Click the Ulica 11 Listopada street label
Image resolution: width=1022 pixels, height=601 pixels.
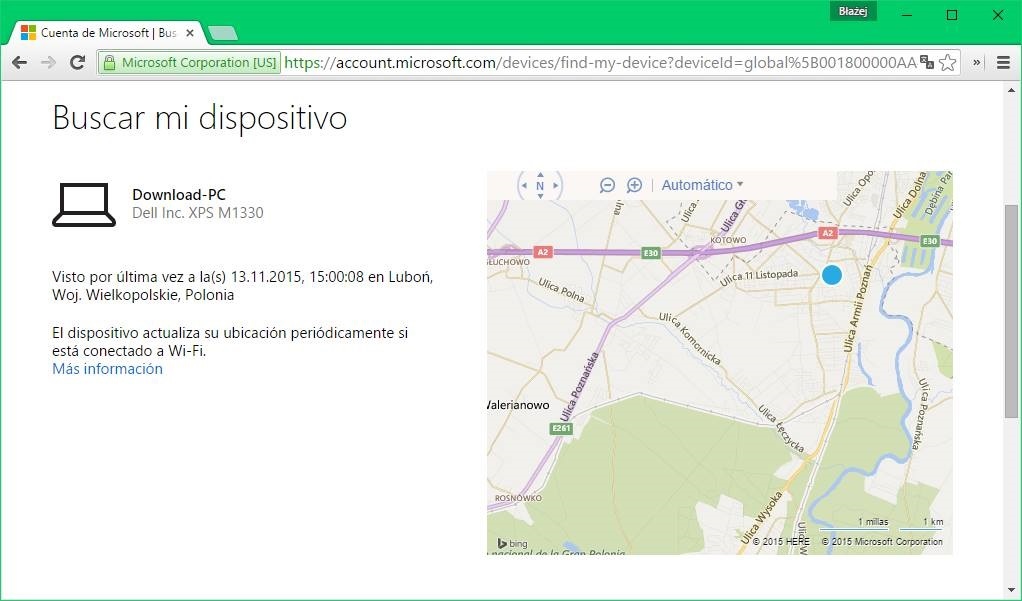click(x=759, y=278)
